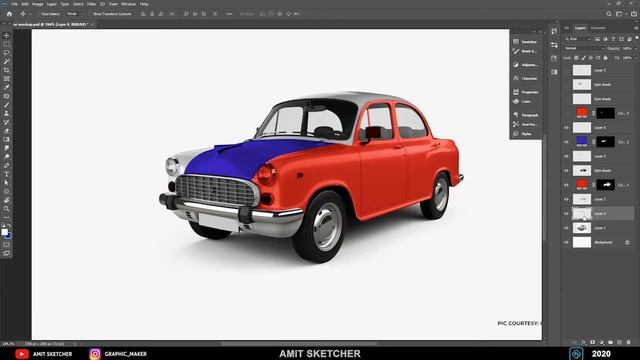Click the delete layer trash icon
This screenshot has height=360, width=640.
coord(628,342)
